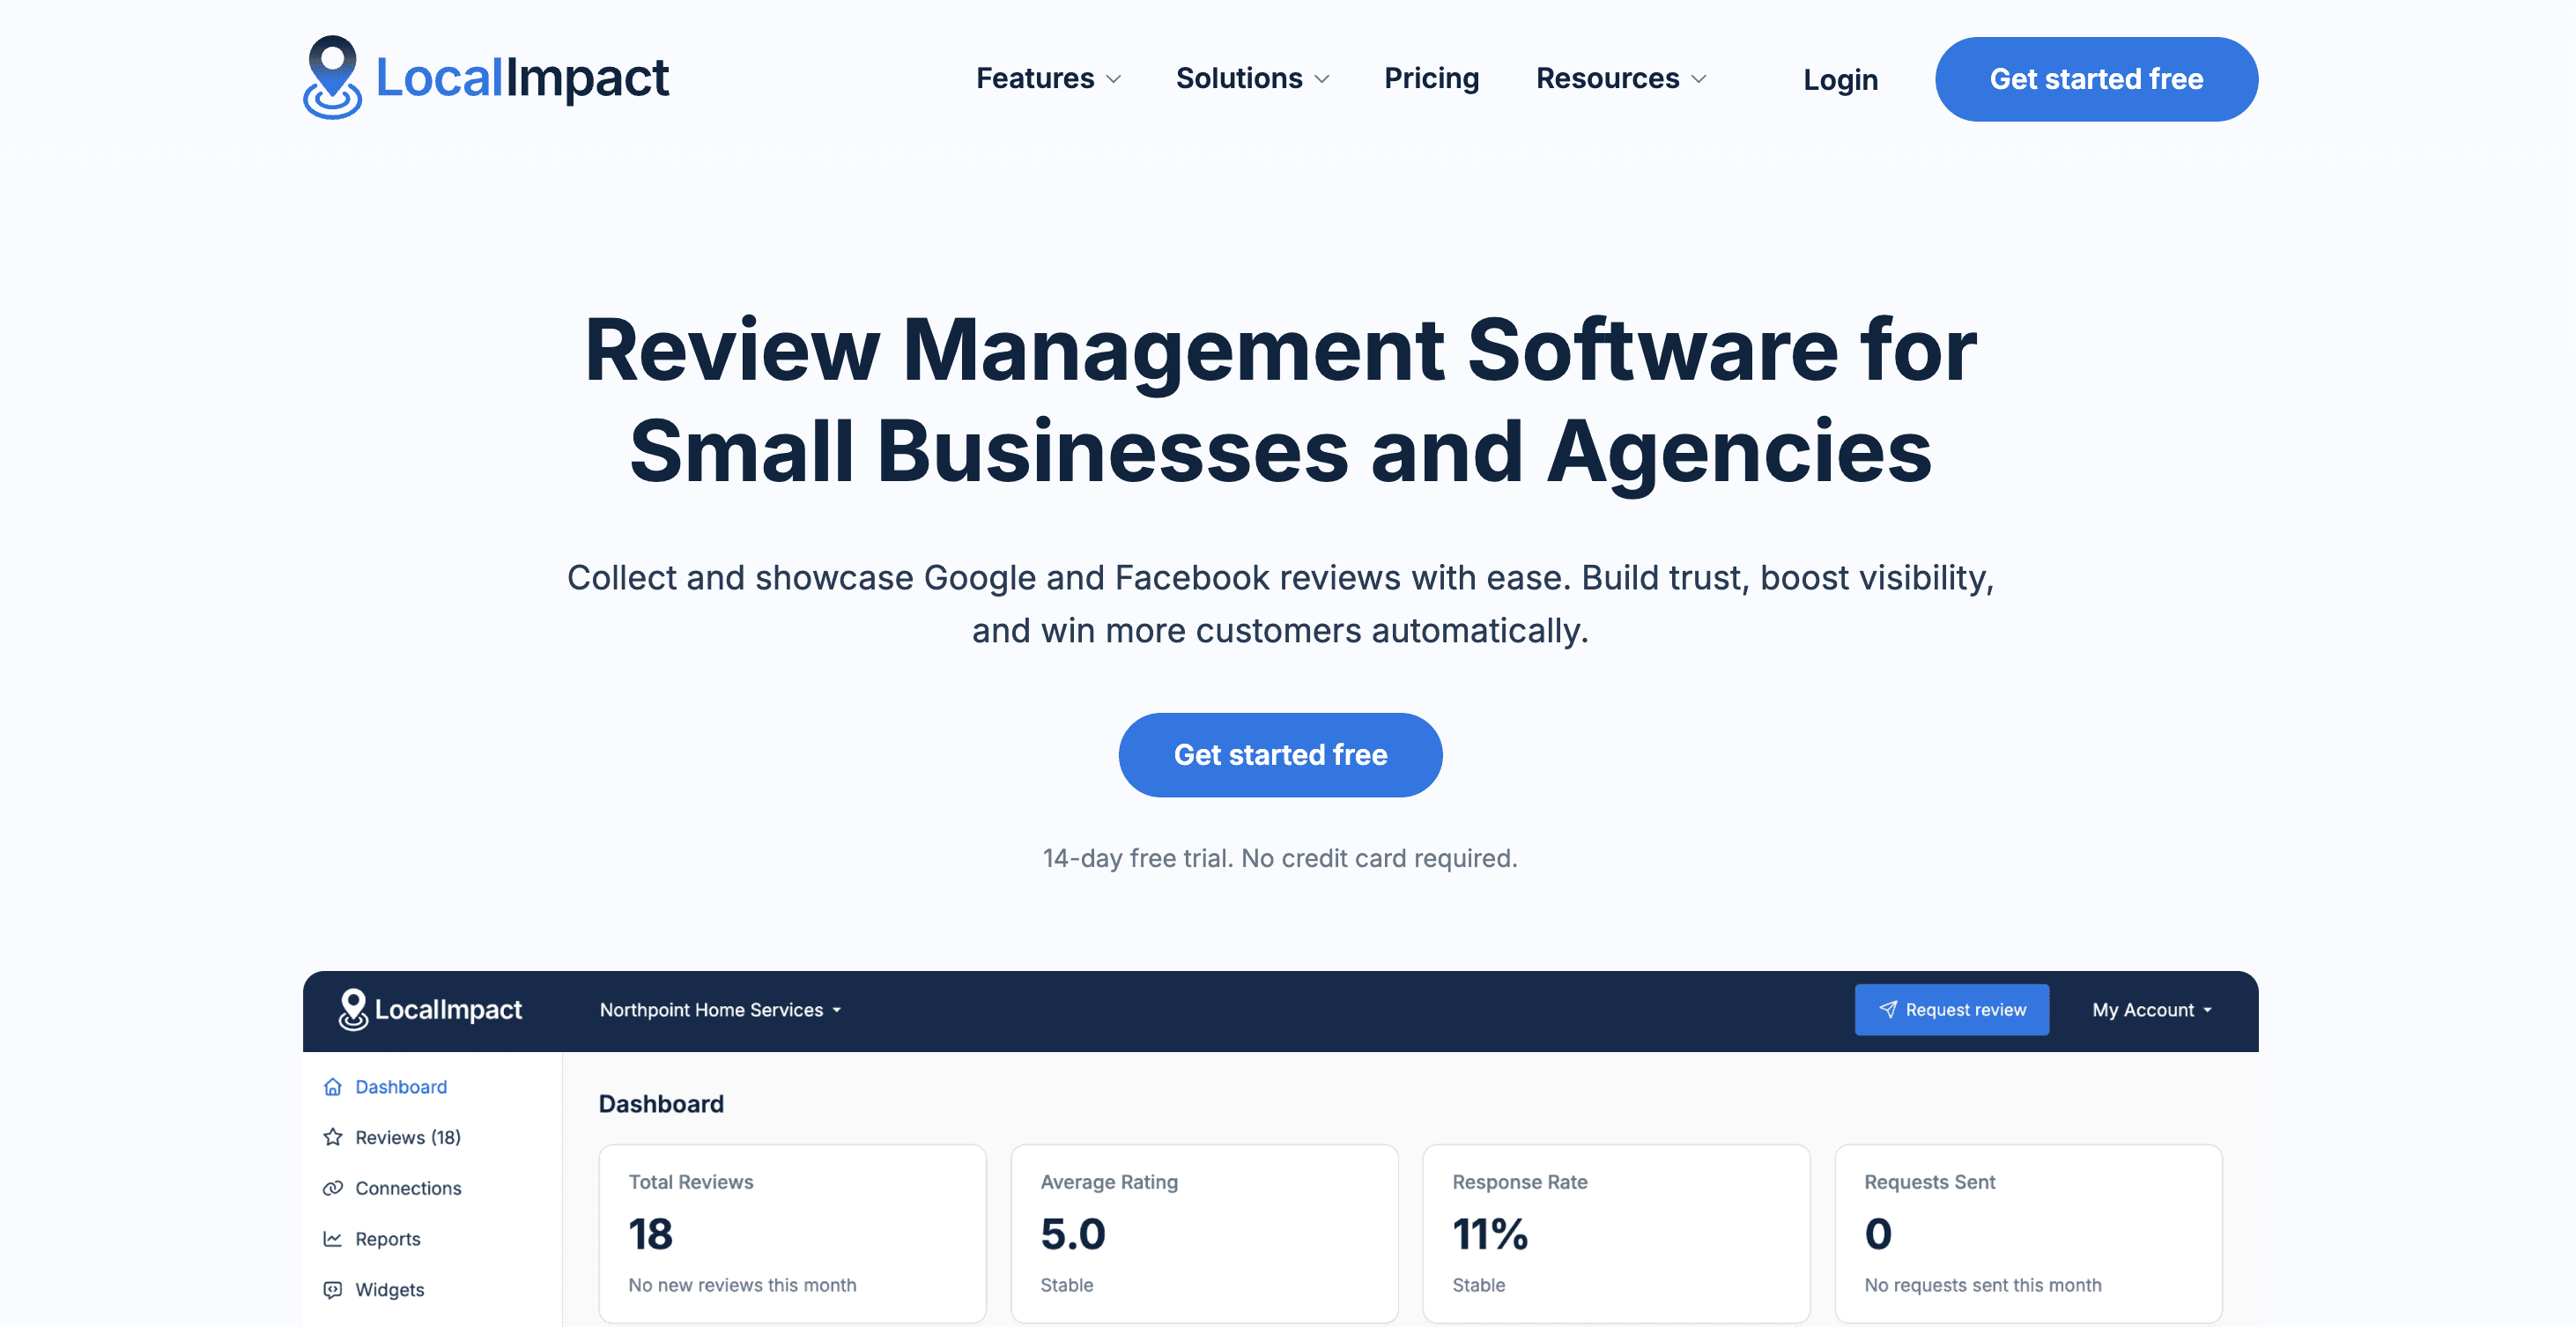Click the Login link

pos(1840,80)
